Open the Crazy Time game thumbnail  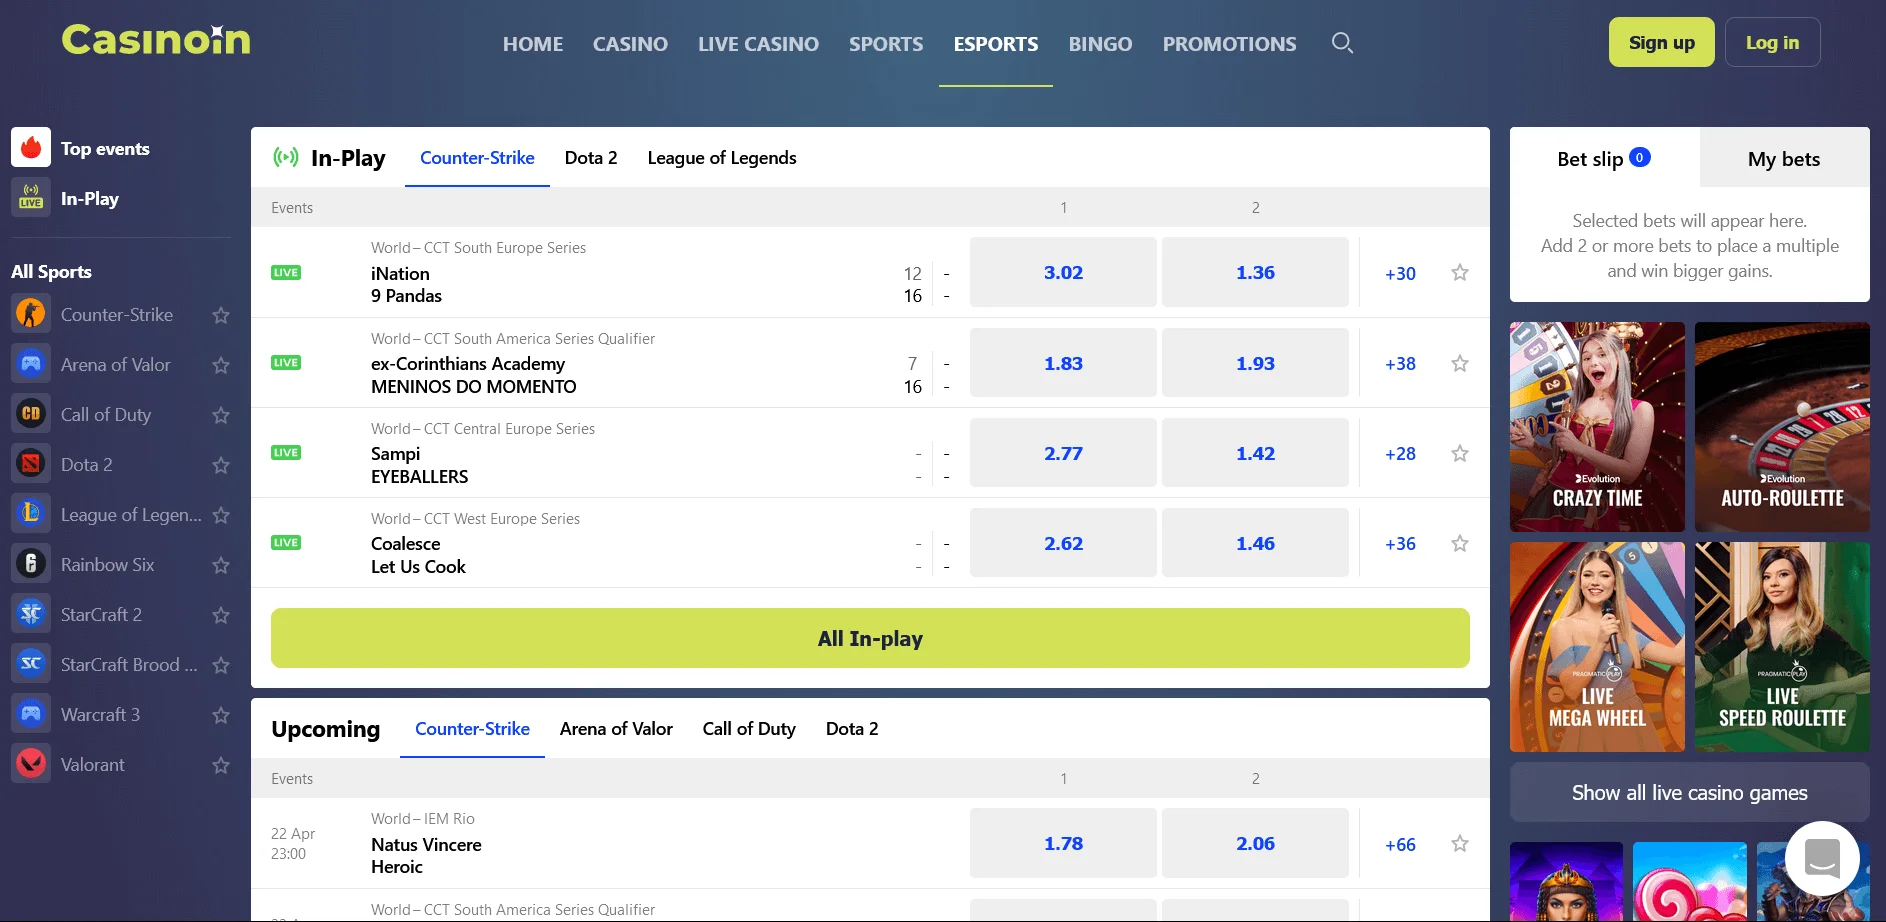1597,427
